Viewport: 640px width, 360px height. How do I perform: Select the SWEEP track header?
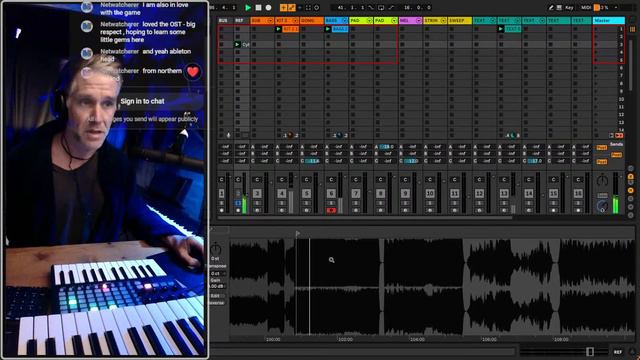[460, 20]
